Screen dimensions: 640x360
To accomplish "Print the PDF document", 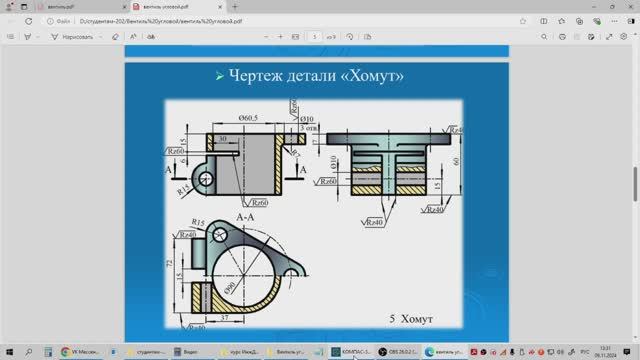I will (x=562, y=37).
